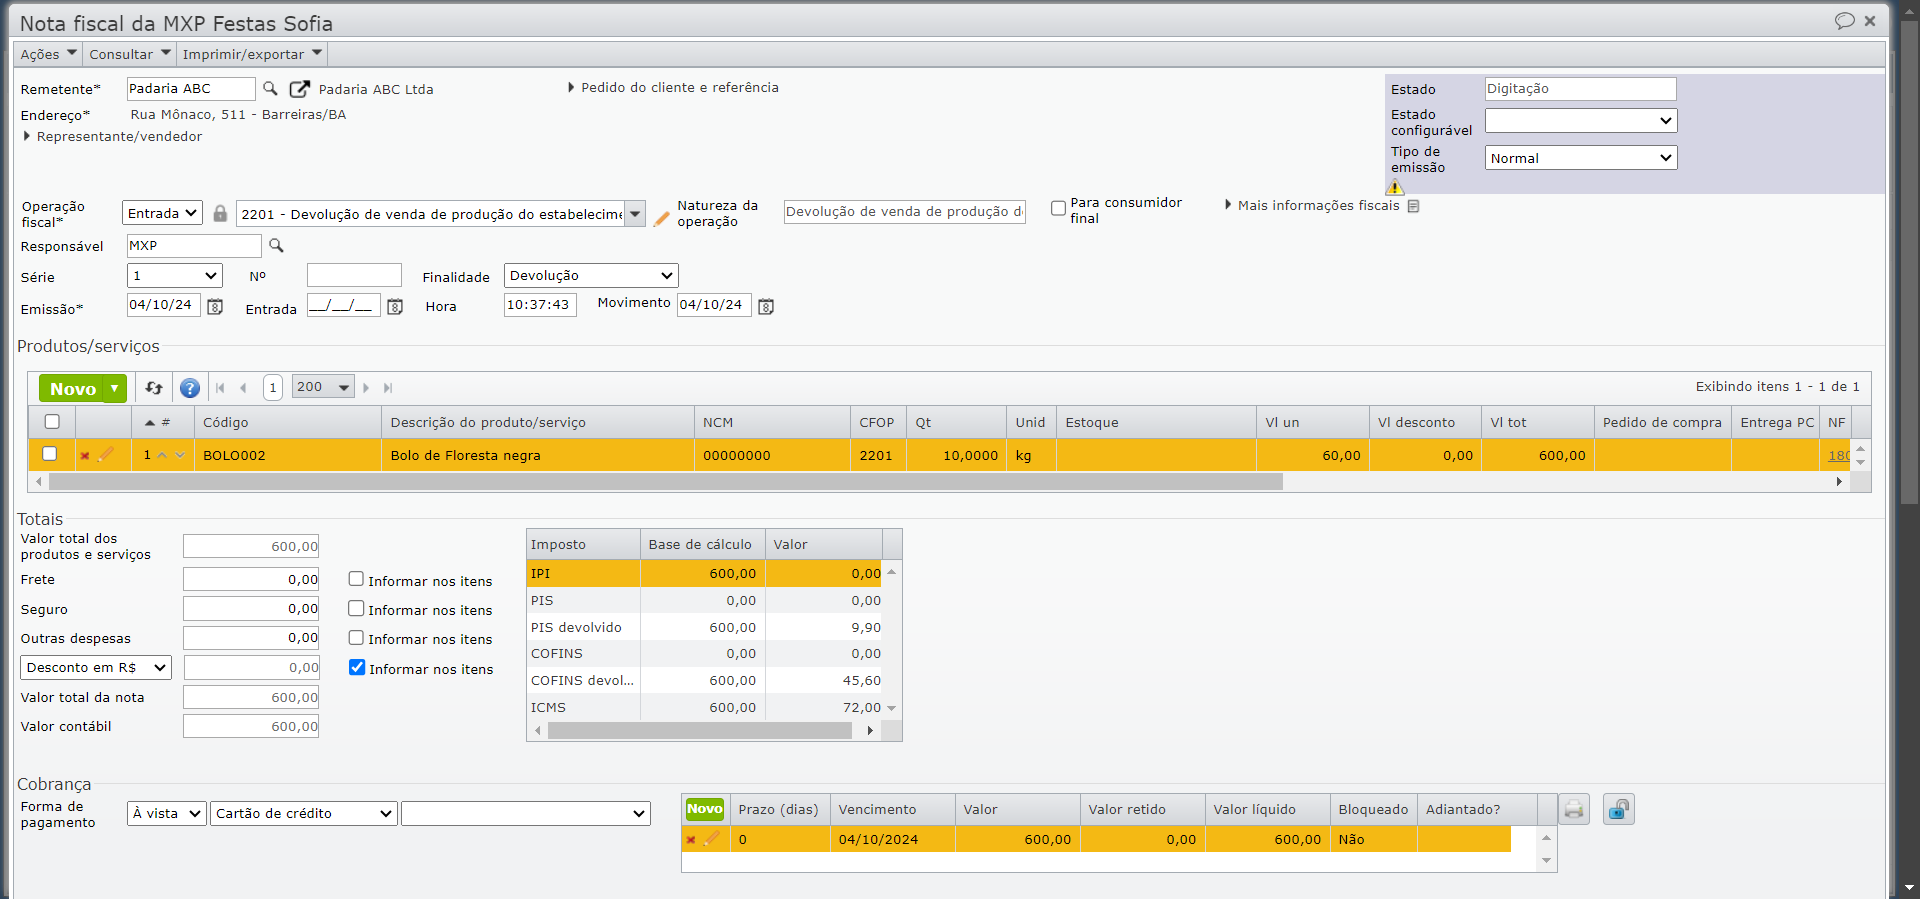Click the green Novo button in Produtos/serviços
The width and height of the screenshot is (1920, 899).
click(x=72, y=388)
